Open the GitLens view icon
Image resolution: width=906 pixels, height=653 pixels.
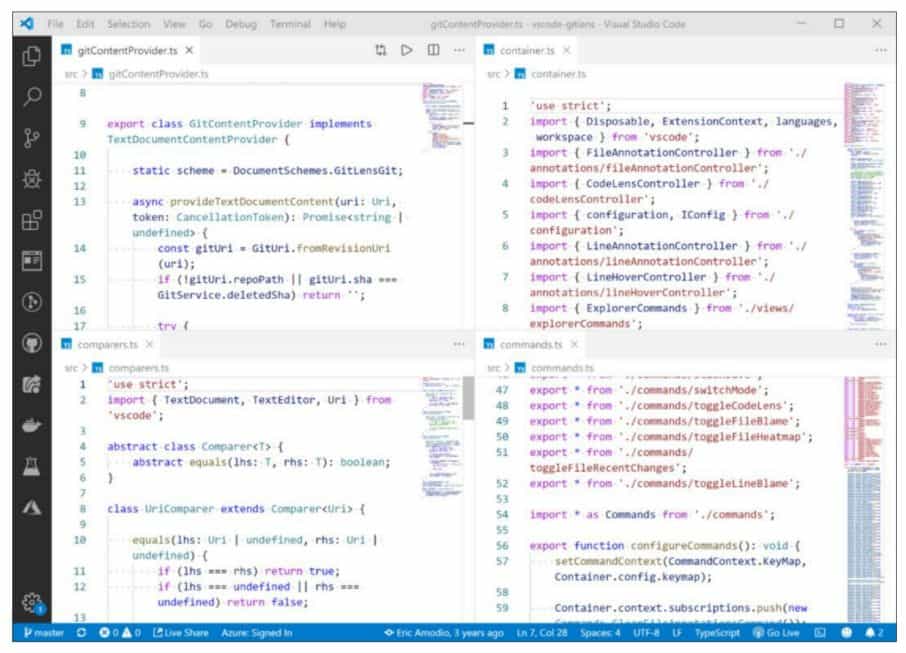32,302
